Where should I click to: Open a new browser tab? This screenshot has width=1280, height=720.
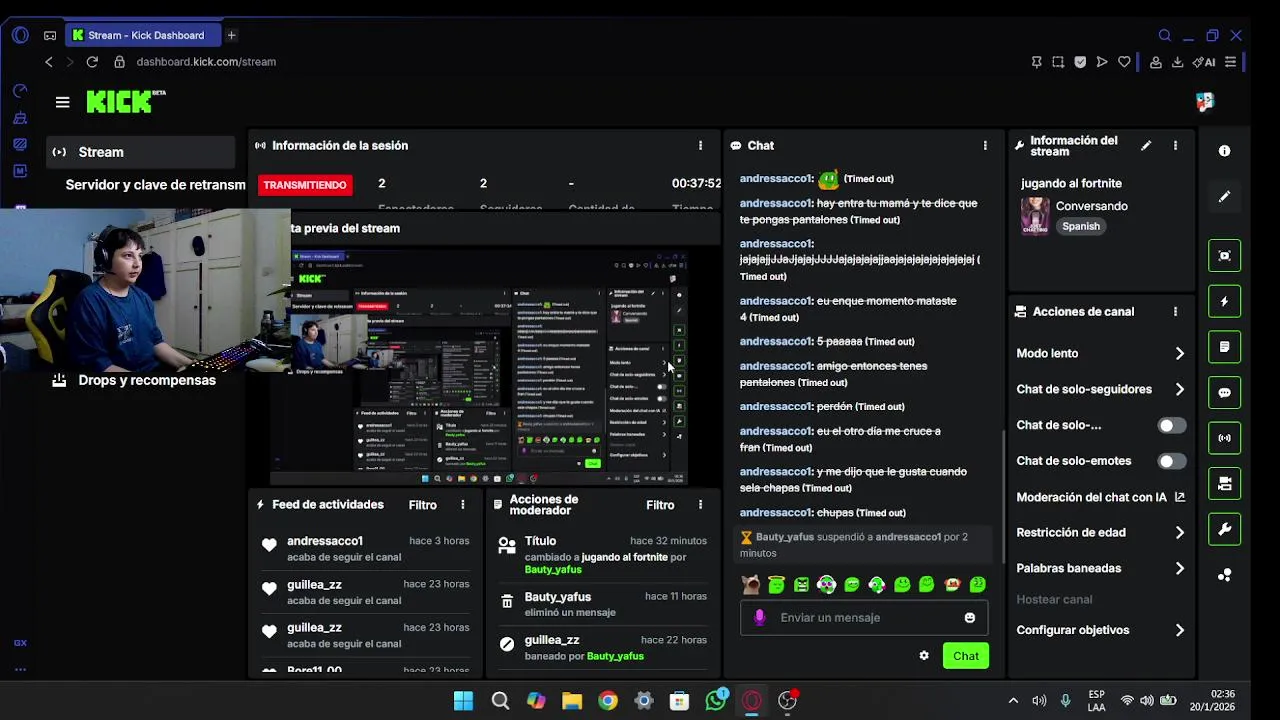tap(231, 35)
